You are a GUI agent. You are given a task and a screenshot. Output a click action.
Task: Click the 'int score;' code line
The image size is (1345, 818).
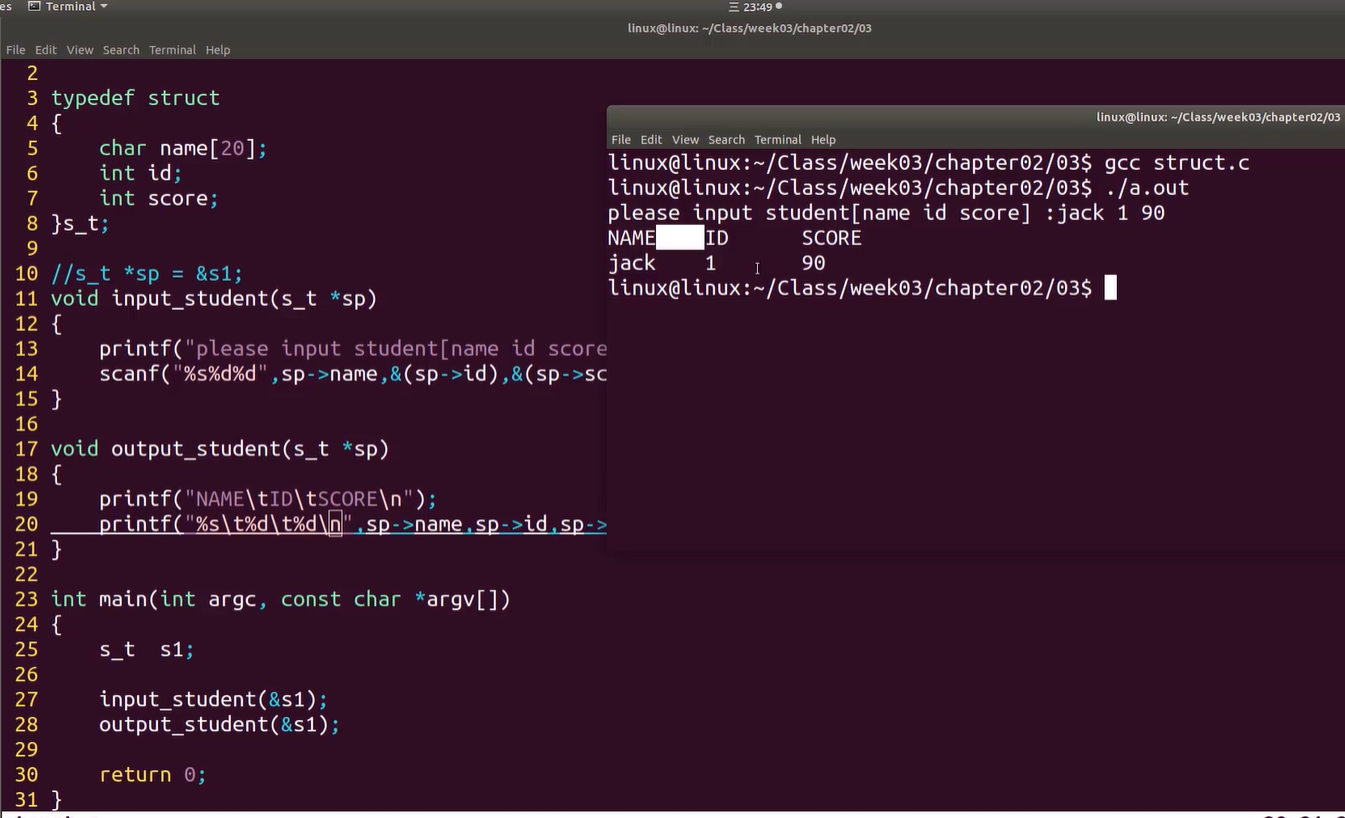point(159,198)
